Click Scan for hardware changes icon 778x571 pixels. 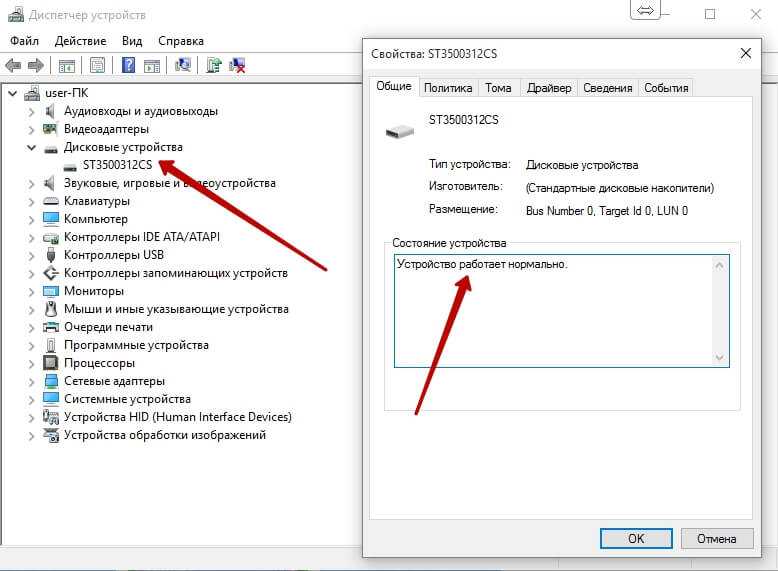(x=183, y=65)
